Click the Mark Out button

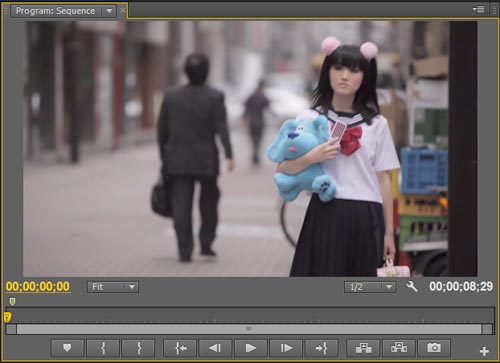(x=138, y=348)
